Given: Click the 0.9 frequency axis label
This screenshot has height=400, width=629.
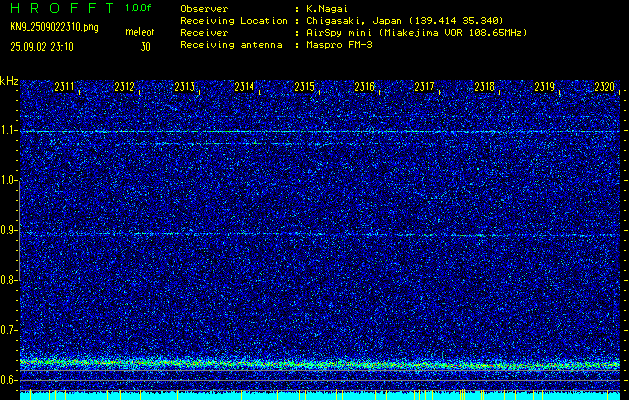Looking at the screenshot, I should coord(7,230).
